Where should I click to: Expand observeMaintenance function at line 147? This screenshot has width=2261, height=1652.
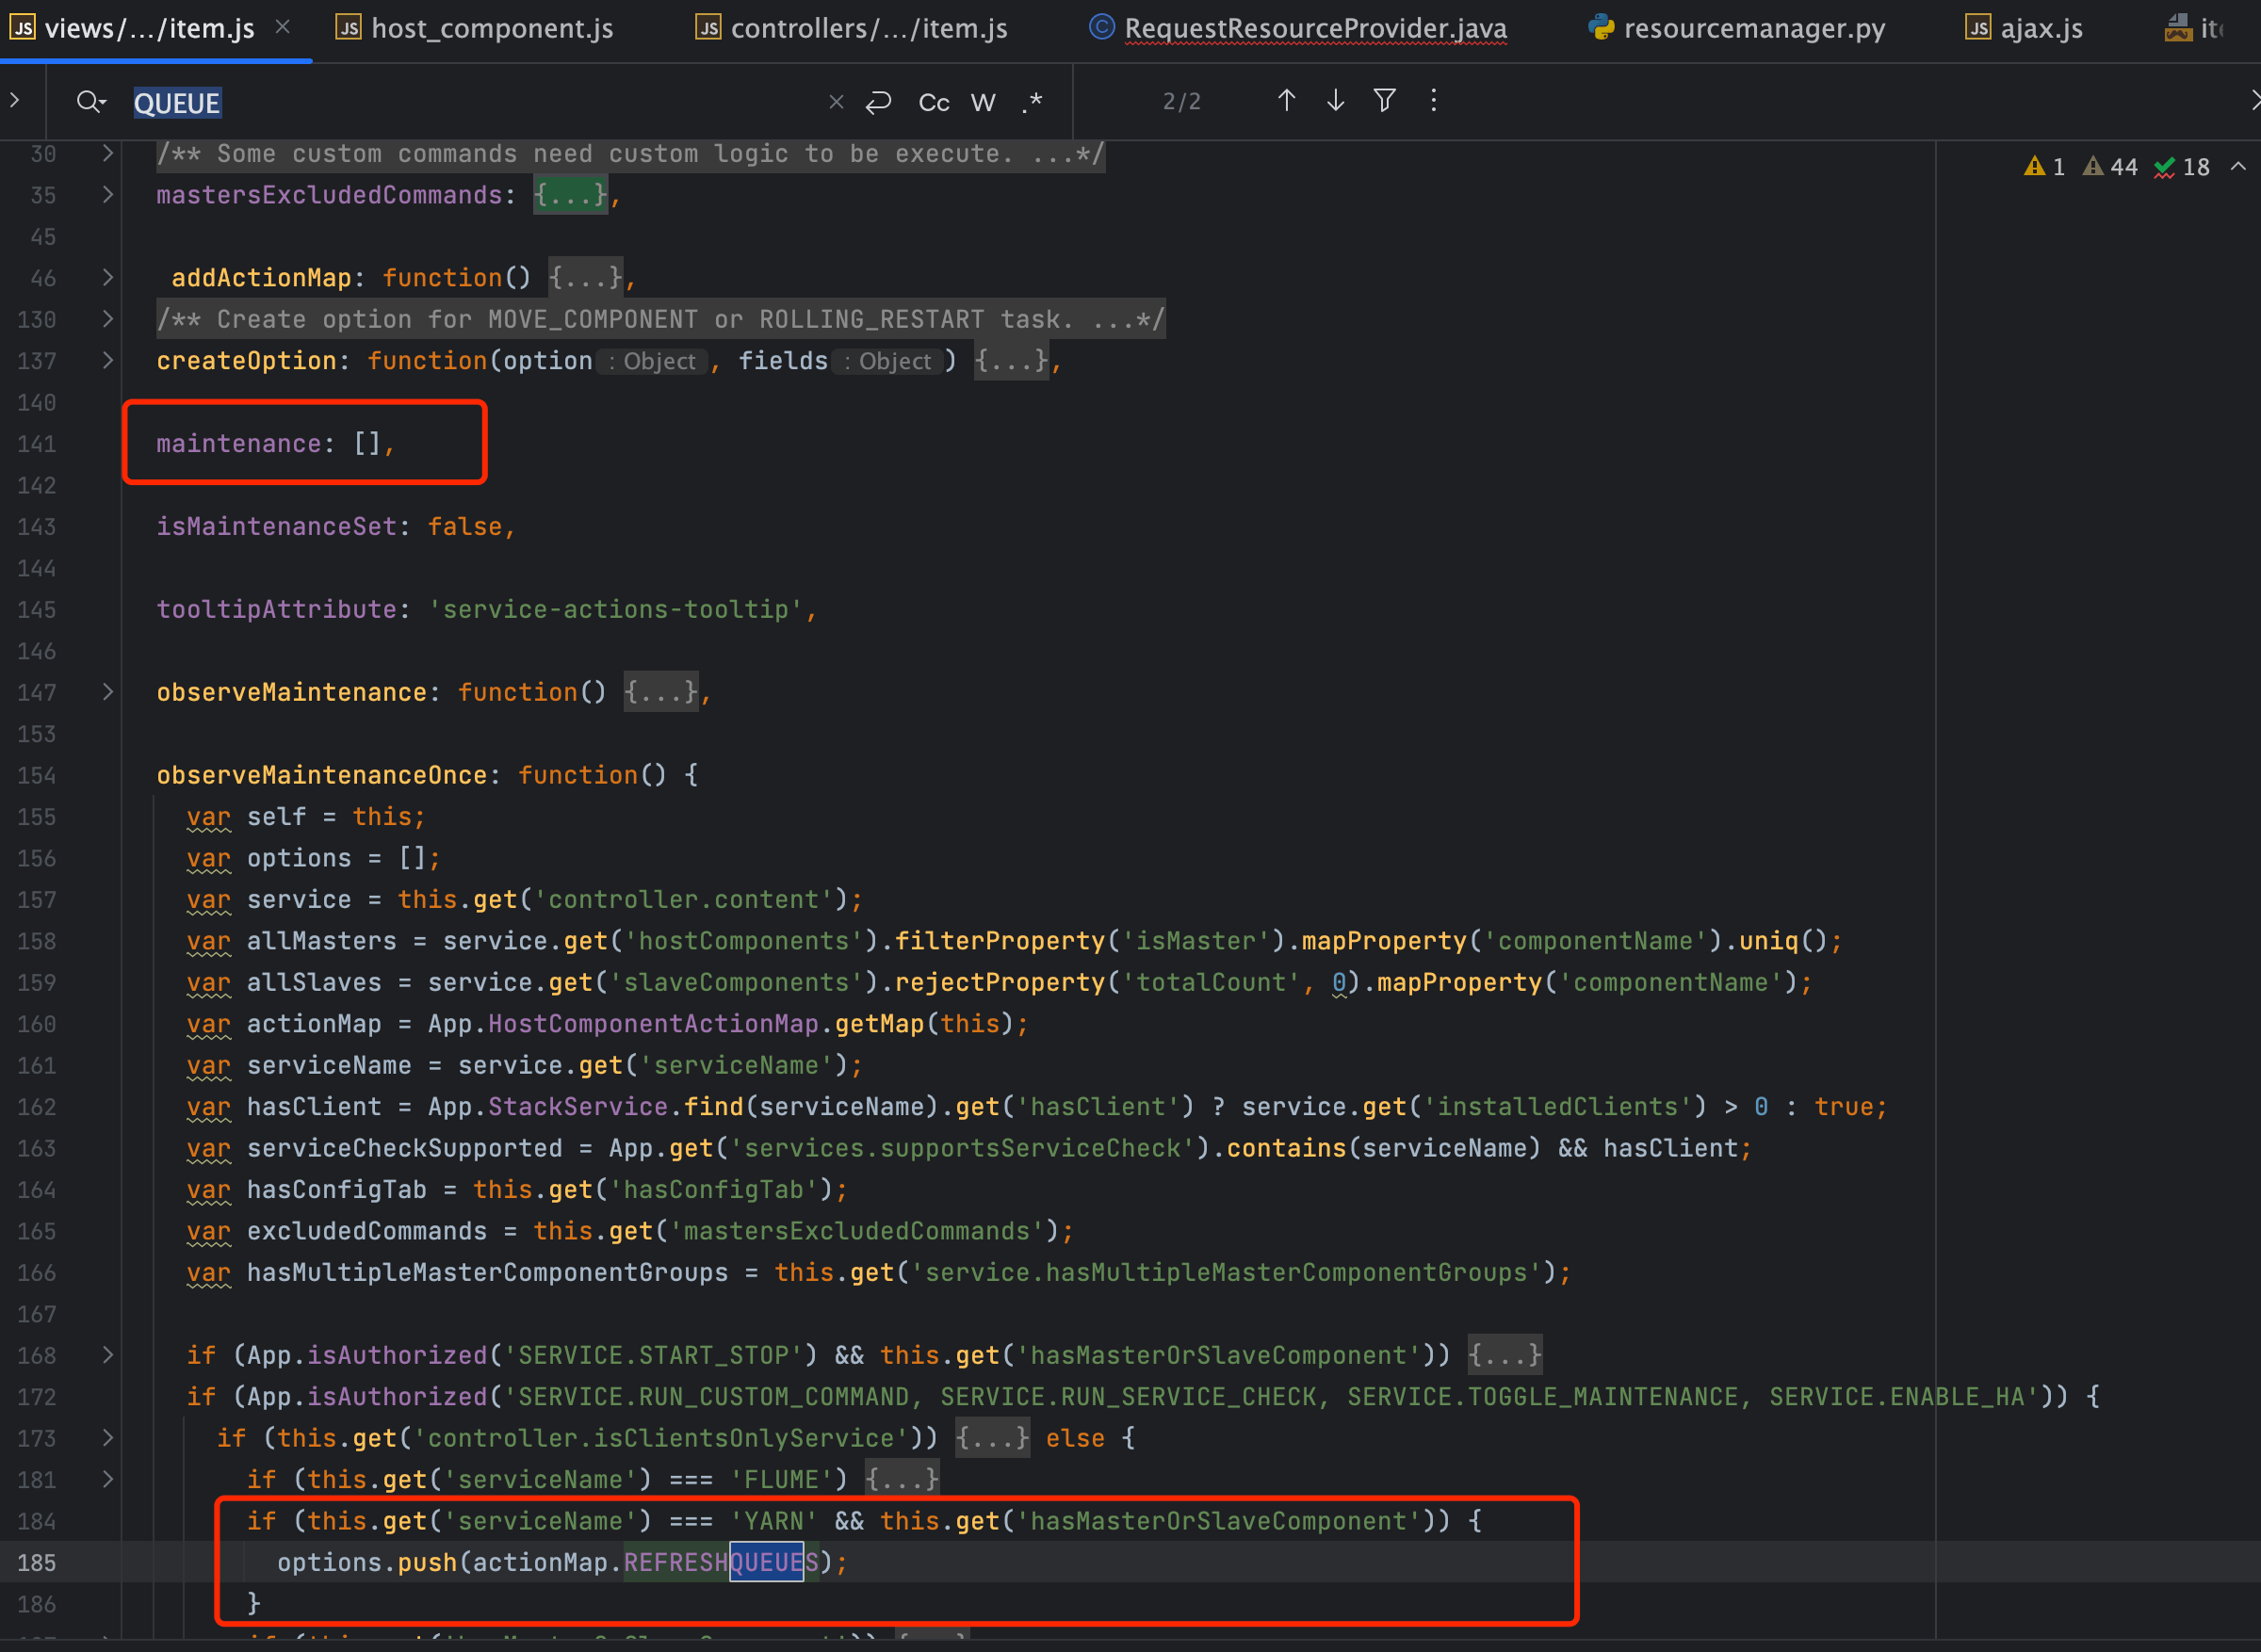(107, 692)
